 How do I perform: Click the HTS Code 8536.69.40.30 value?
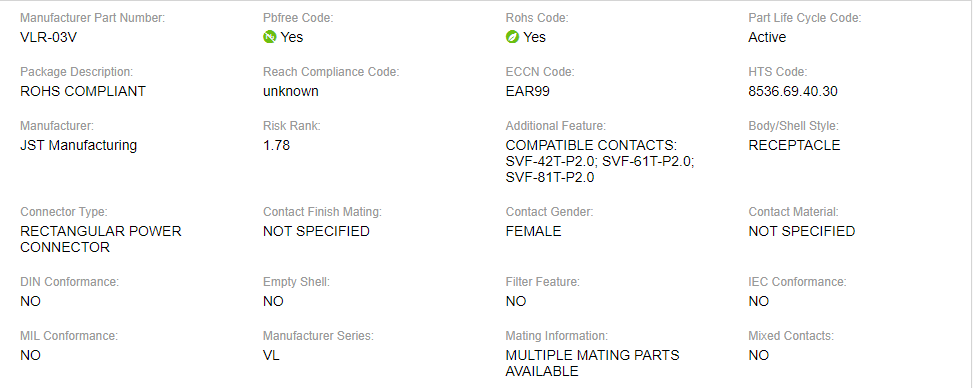click(x=793, y=91)
